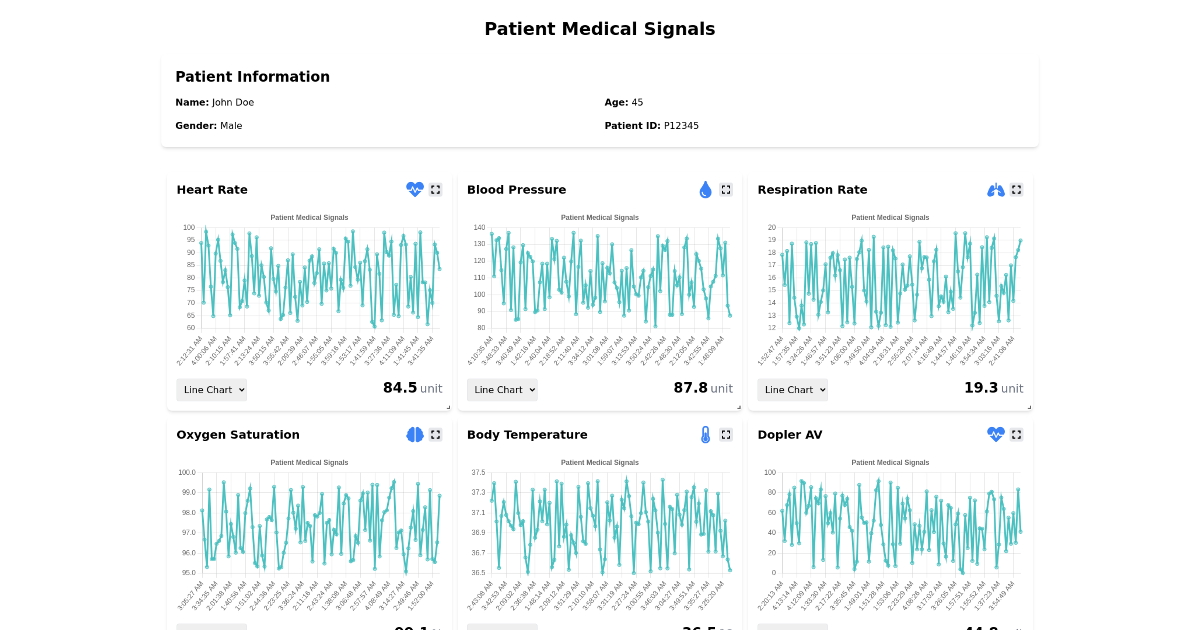The height and width of the screenshot is (630, 1200).
Task: Click the Dopler AV heartbeat icon
Action: (996, 435)
